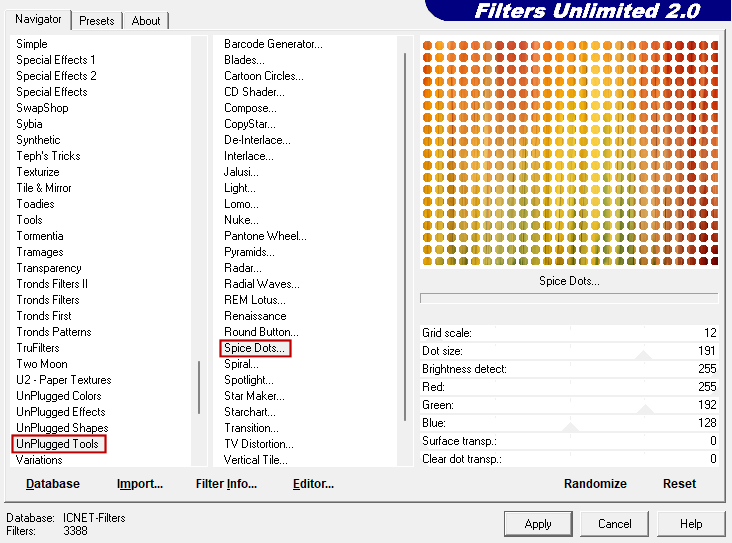The width and height of the screenshot is (732, 543).
Task: Select the Pantone Wheel filter
Action: coord(265,236)
